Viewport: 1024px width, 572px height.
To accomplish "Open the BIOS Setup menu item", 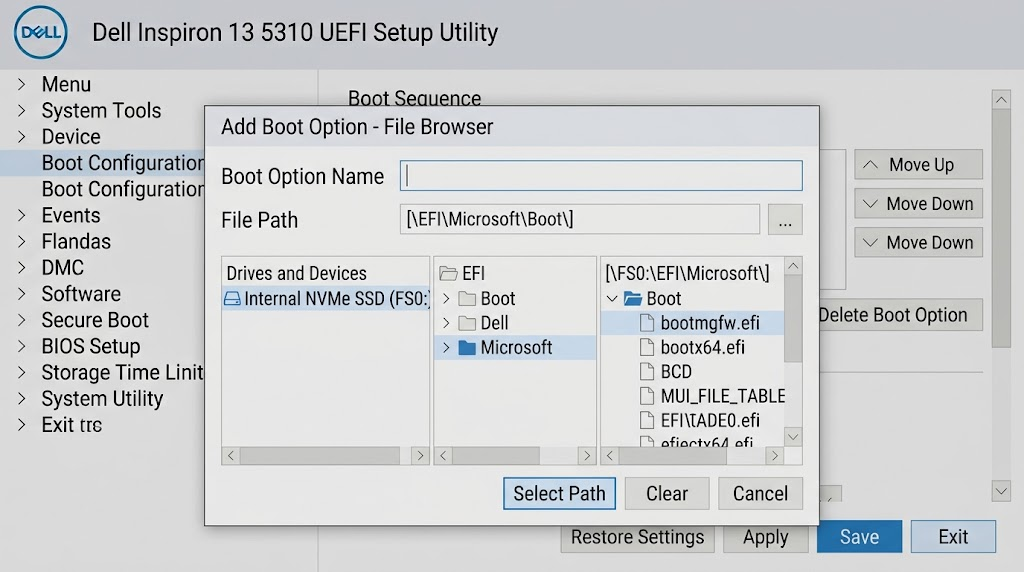I will point(91,346).
